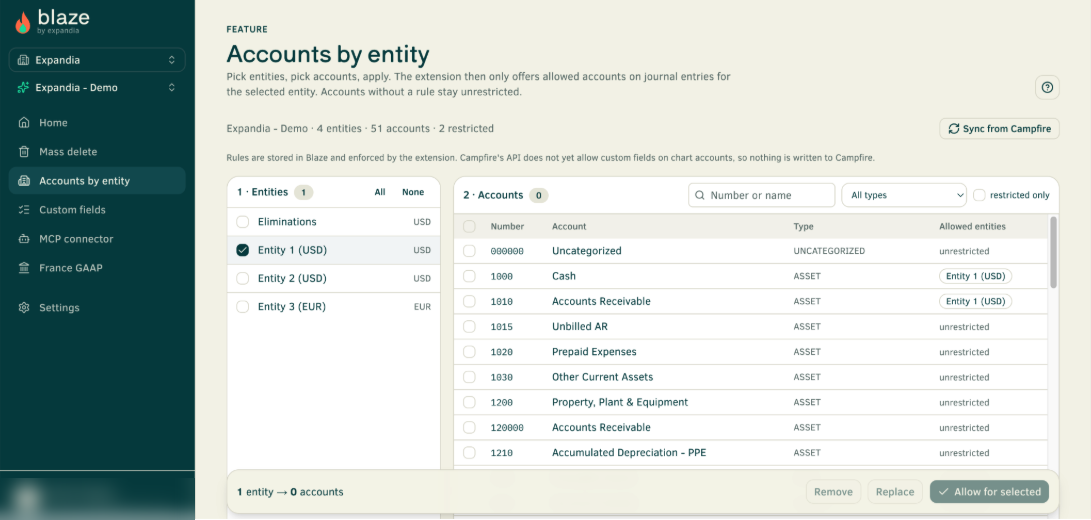Expand the Expandia - Demo workspace dropdown
Image resolution: width=1091 pixels, height=520 pixels.
click(97, 88)
